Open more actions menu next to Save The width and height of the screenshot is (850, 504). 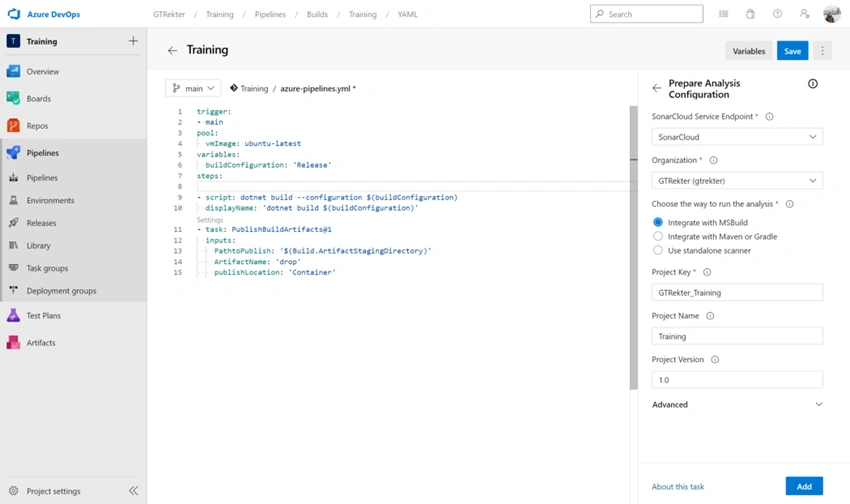point(822,51)
